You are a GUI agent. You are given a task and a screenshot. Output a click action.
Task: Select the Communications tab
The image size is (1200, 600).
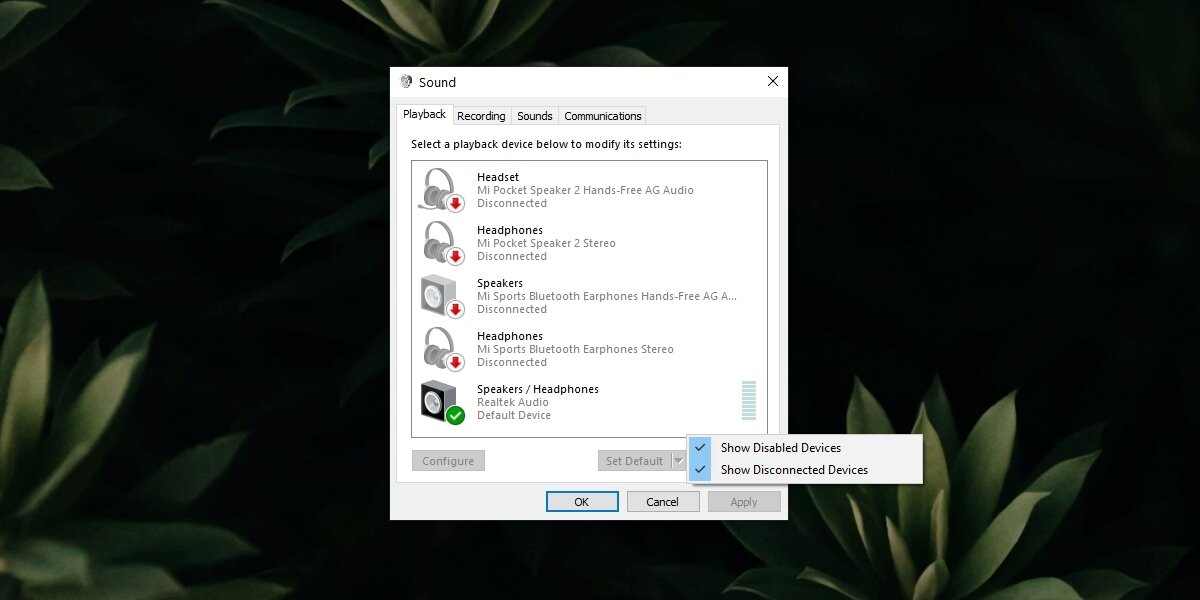click(602, 115)
